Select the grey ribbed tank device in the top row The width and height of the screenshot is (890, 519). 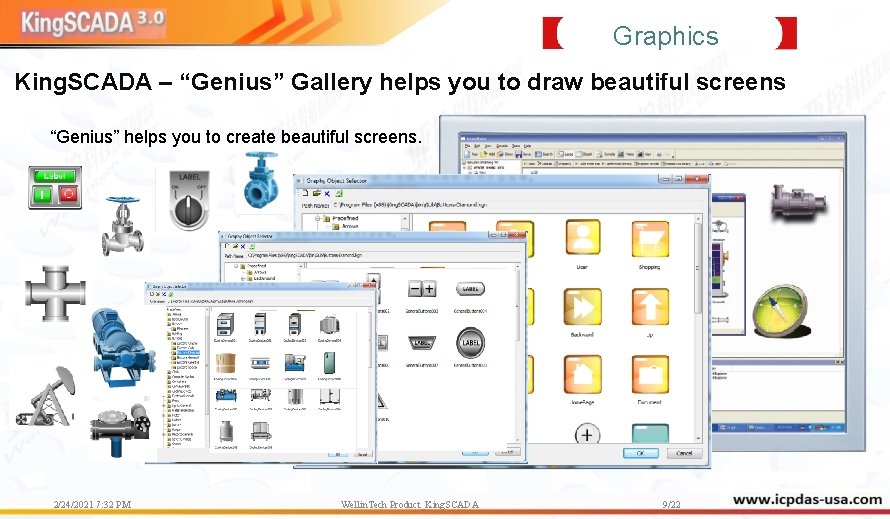[x=329, y=325]
